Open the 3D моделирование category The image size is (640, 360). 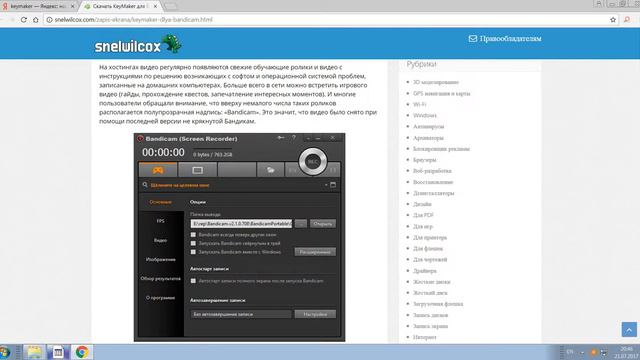click(x=436, y=82)
